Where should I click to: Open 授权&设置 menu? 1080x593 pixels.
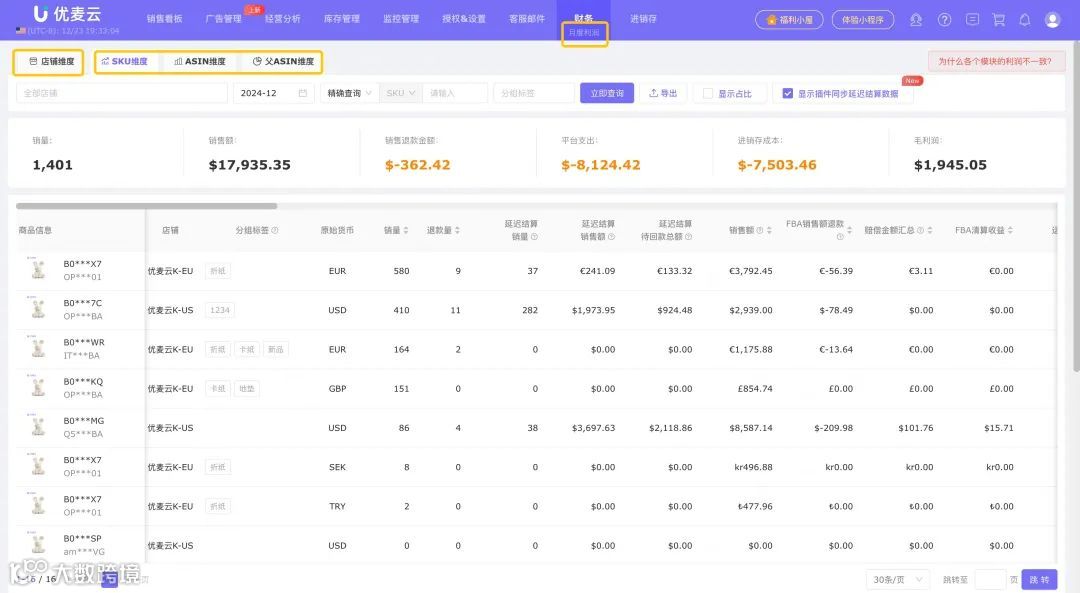coord(464,19)
